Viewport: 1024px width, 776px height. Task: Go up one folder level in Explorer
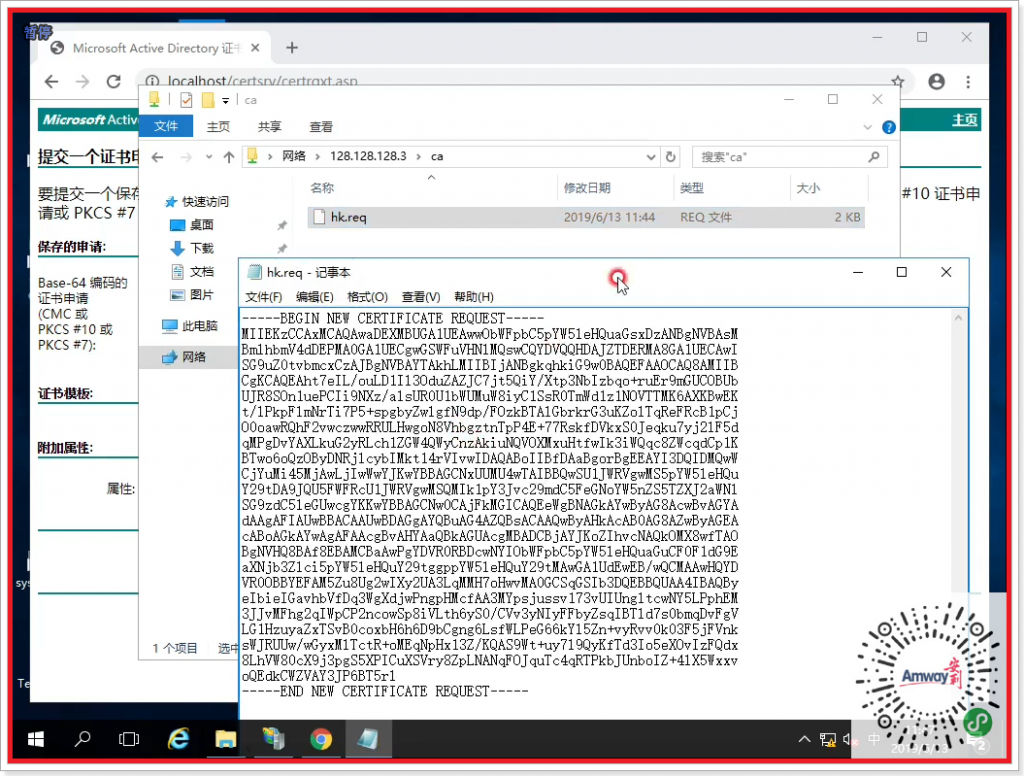(x=229, y=157)
